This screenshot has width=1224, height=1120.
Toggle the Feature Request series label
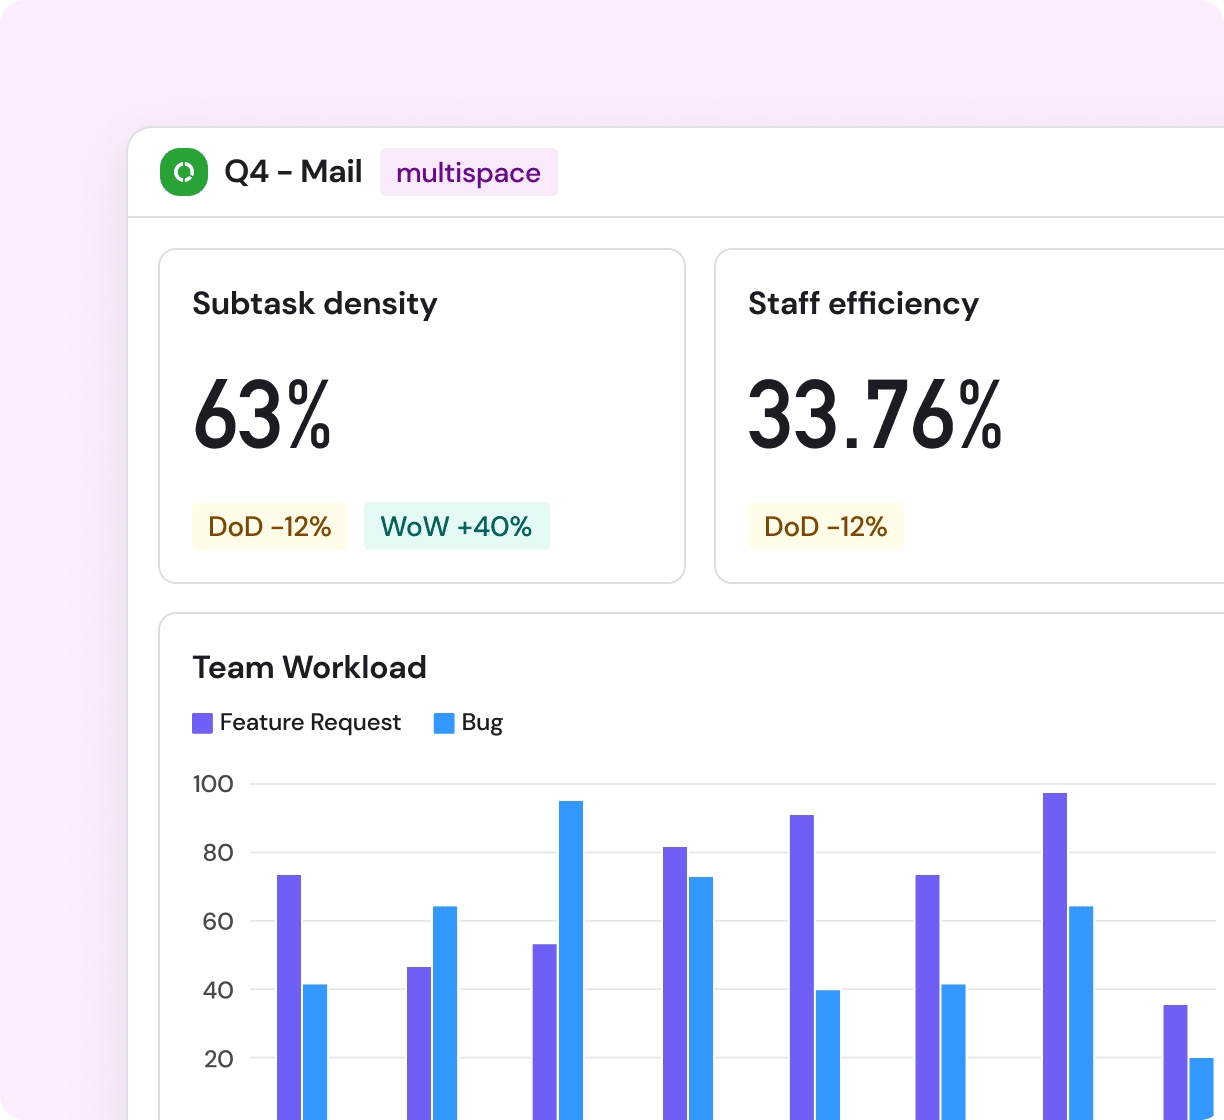[310, 722]
